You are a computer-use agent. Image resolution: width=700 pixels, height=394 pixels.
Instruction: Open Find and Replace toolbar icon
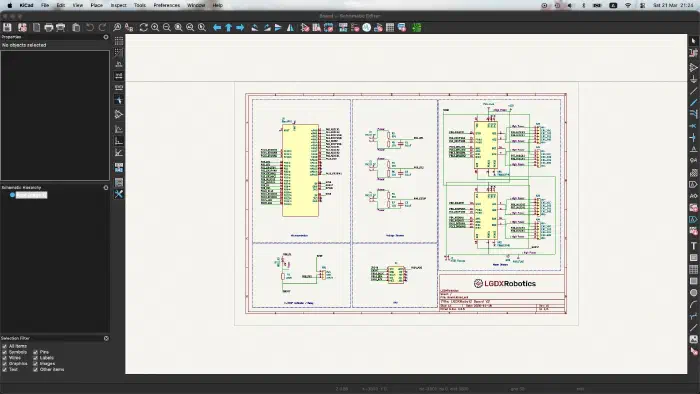click(x=129, y=28)
